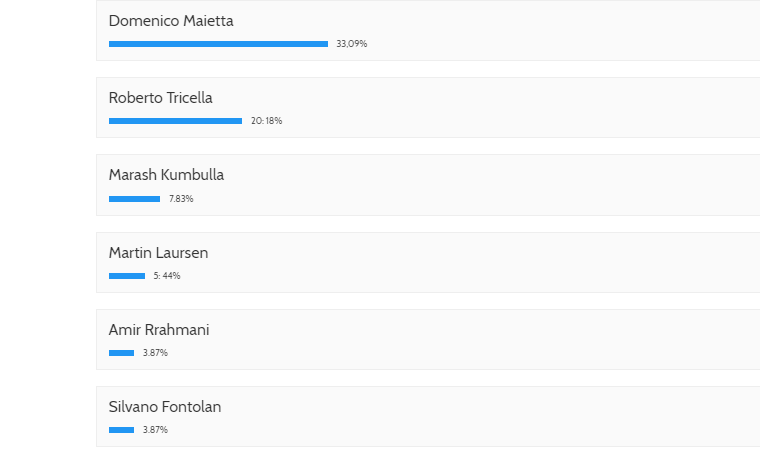This screenshot has width=760, height=455.
Task: Click Marash Kumbulla's blue result bar
Action: 134,199
